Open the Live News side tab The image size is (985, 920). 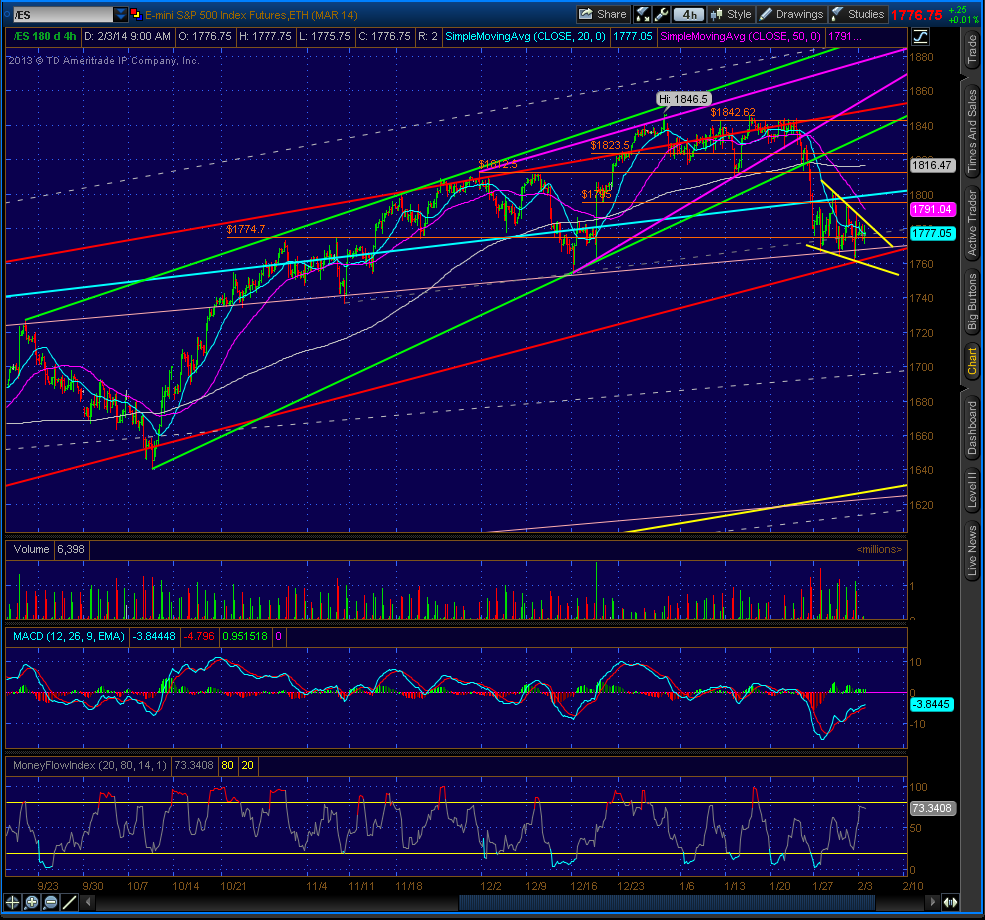coord(972,550)
